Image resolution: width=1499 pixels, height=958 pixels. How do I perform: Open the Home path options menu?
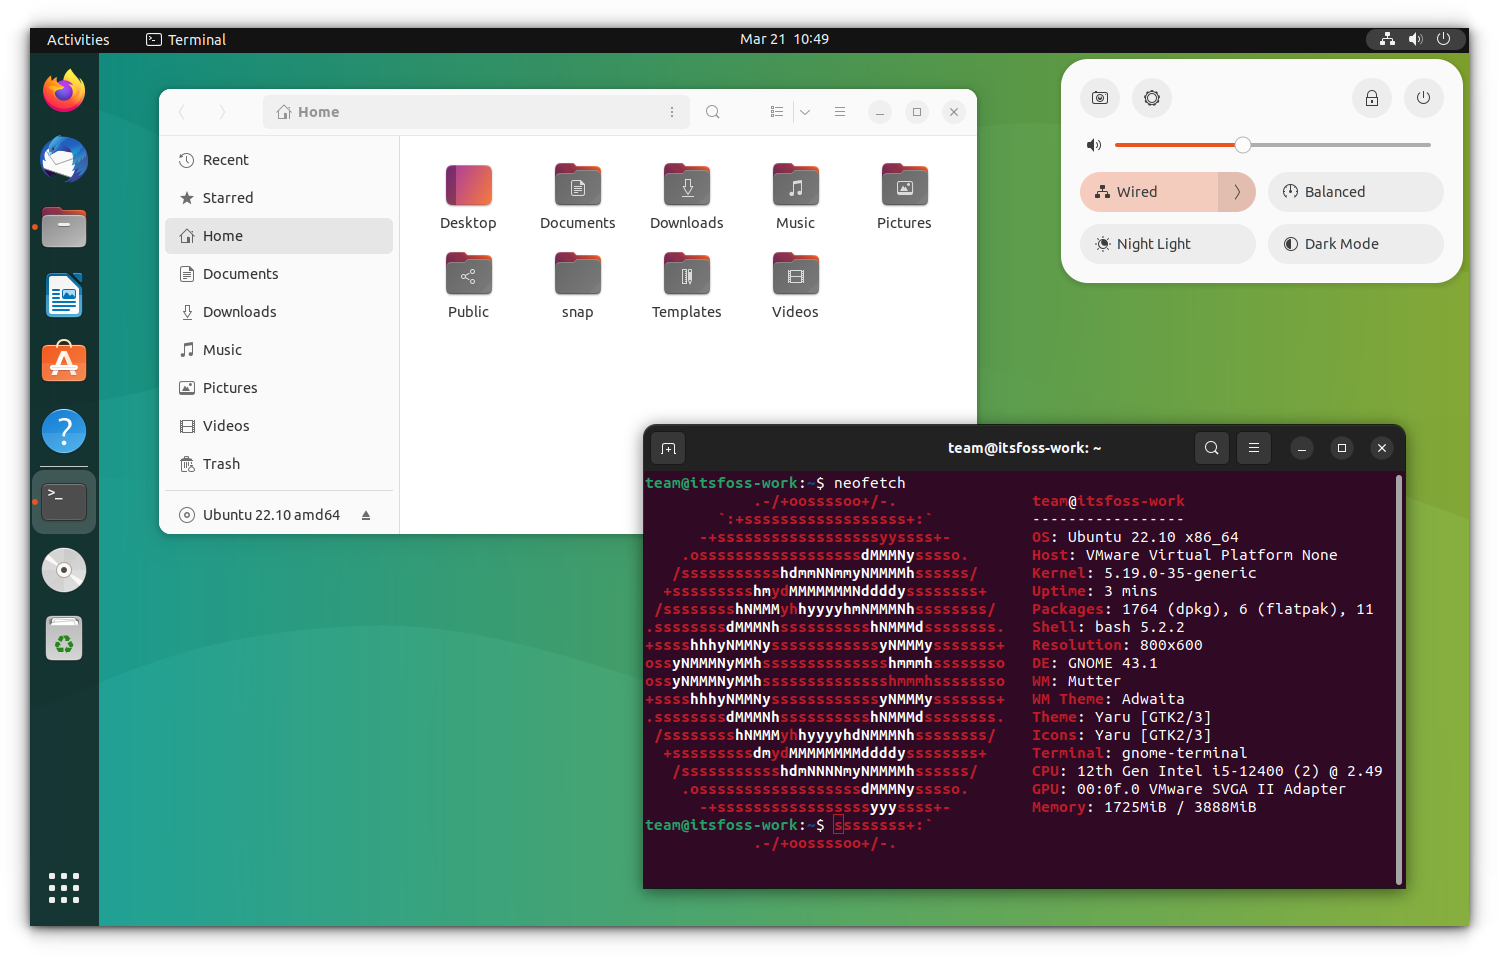[x=672, y=112]
